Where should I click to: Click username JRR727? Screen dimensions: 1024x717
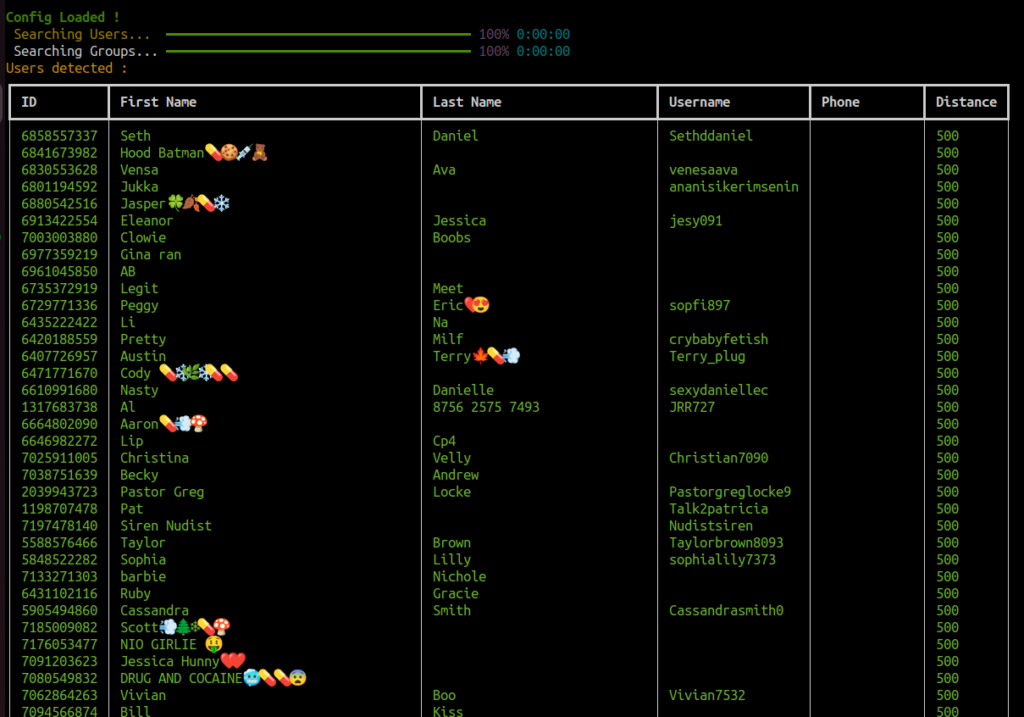[692, 407]
